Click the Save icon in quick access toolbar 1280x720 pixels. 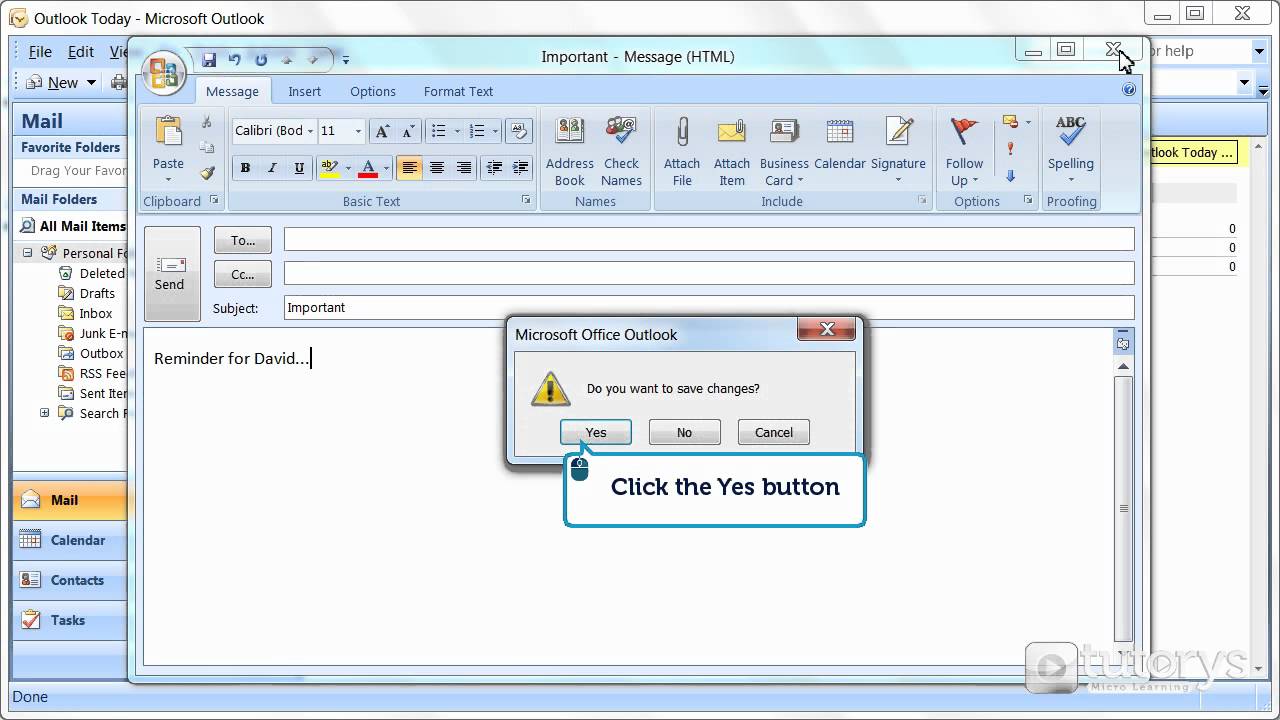(209, 60)
